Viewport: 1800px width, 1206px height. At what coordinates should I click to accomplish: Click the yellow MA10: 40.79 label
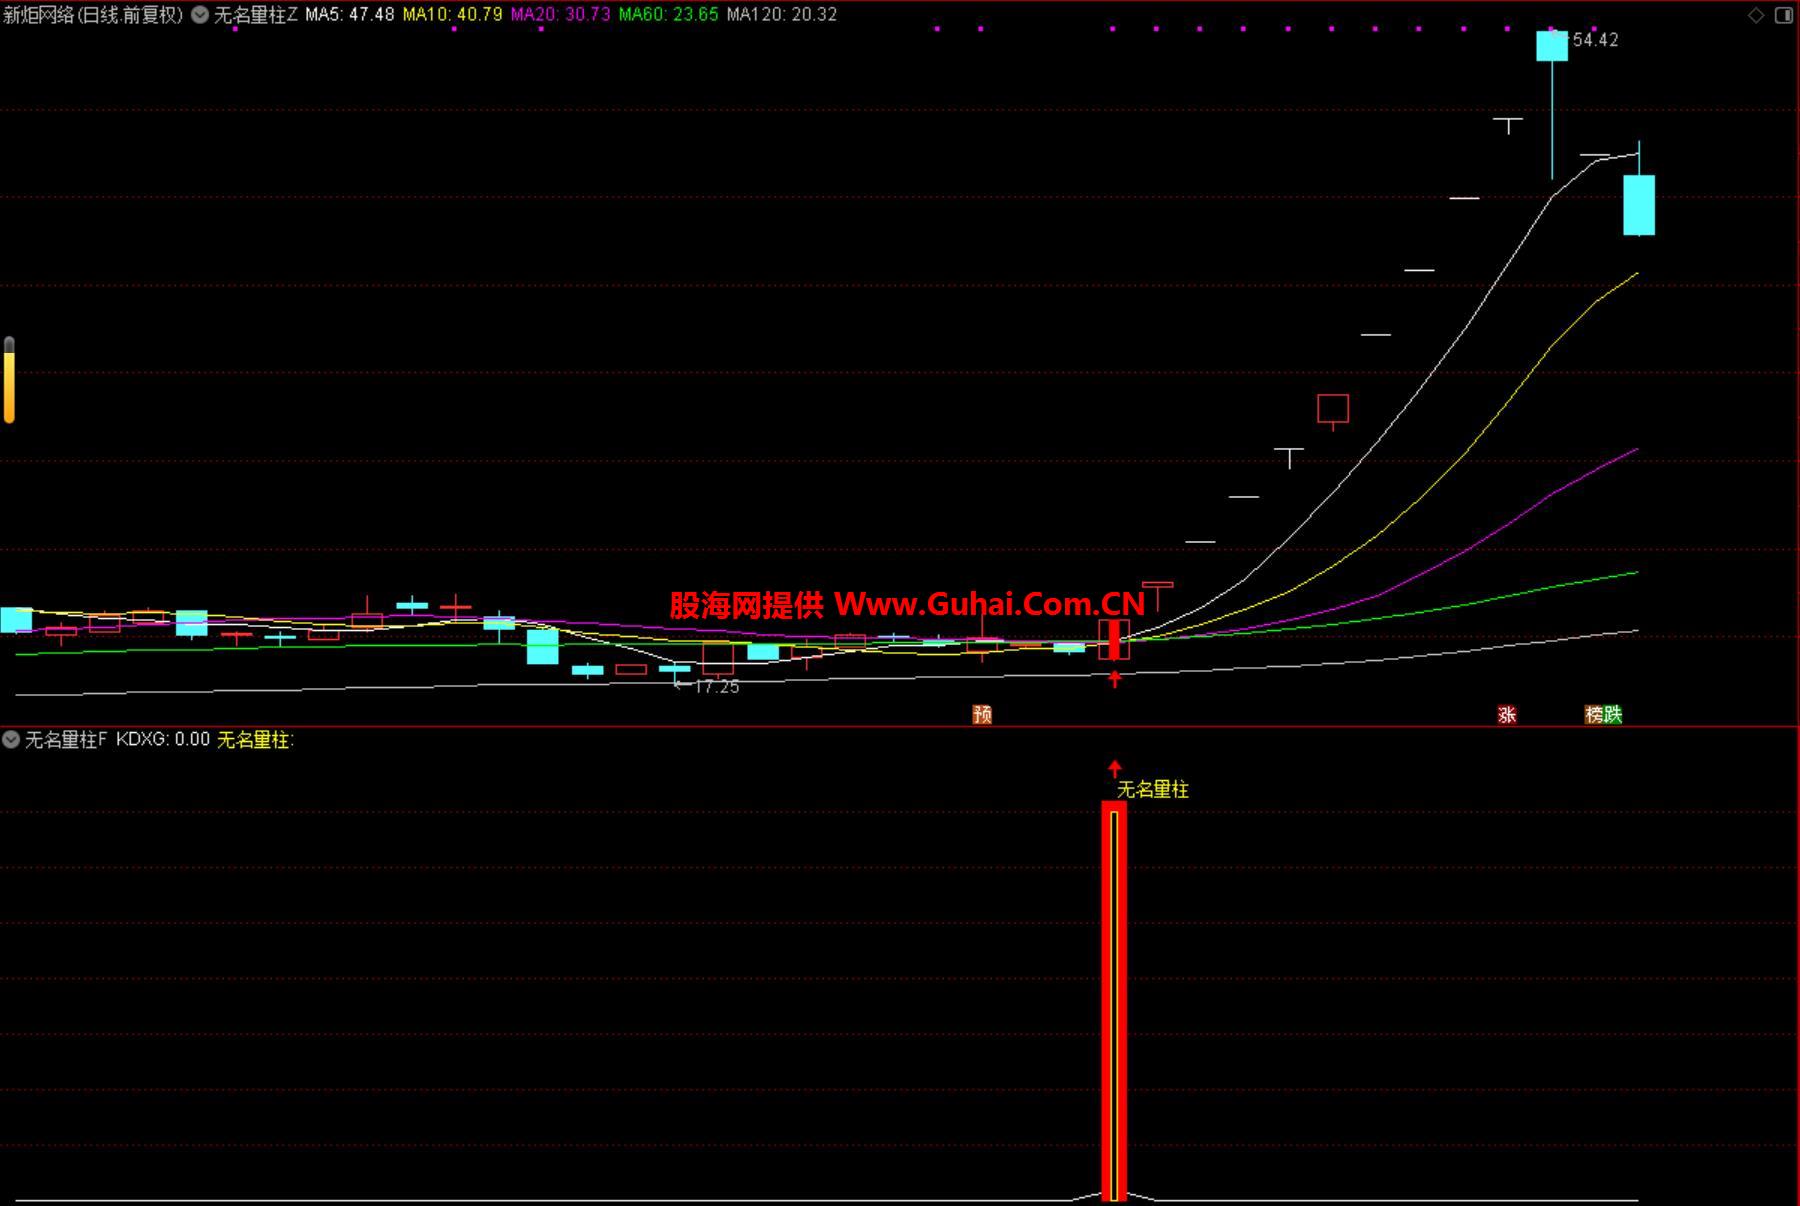452,15
